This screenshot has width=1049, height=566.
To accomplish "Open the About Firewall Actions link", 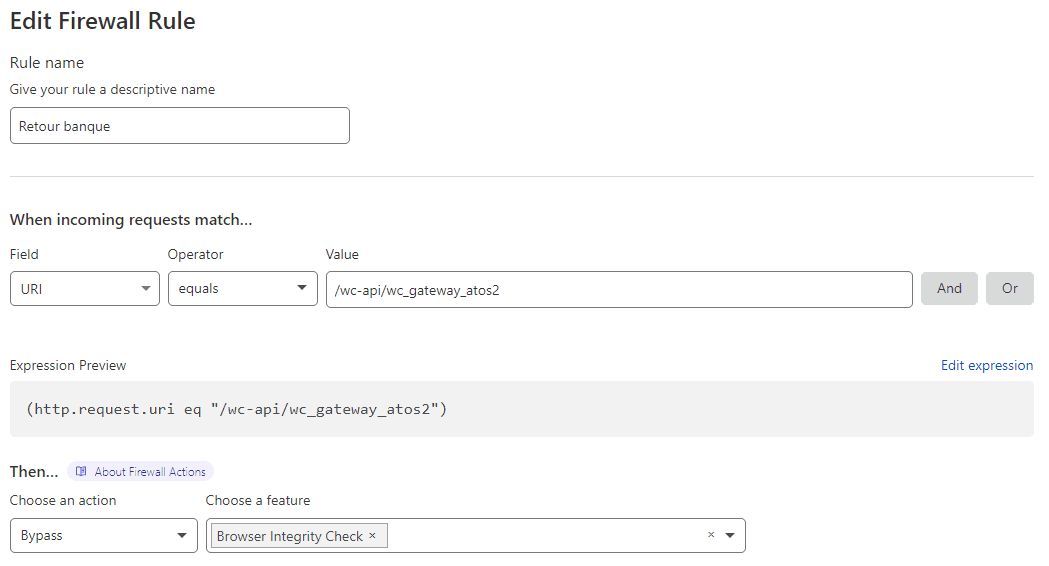I will tap(150, 472).
